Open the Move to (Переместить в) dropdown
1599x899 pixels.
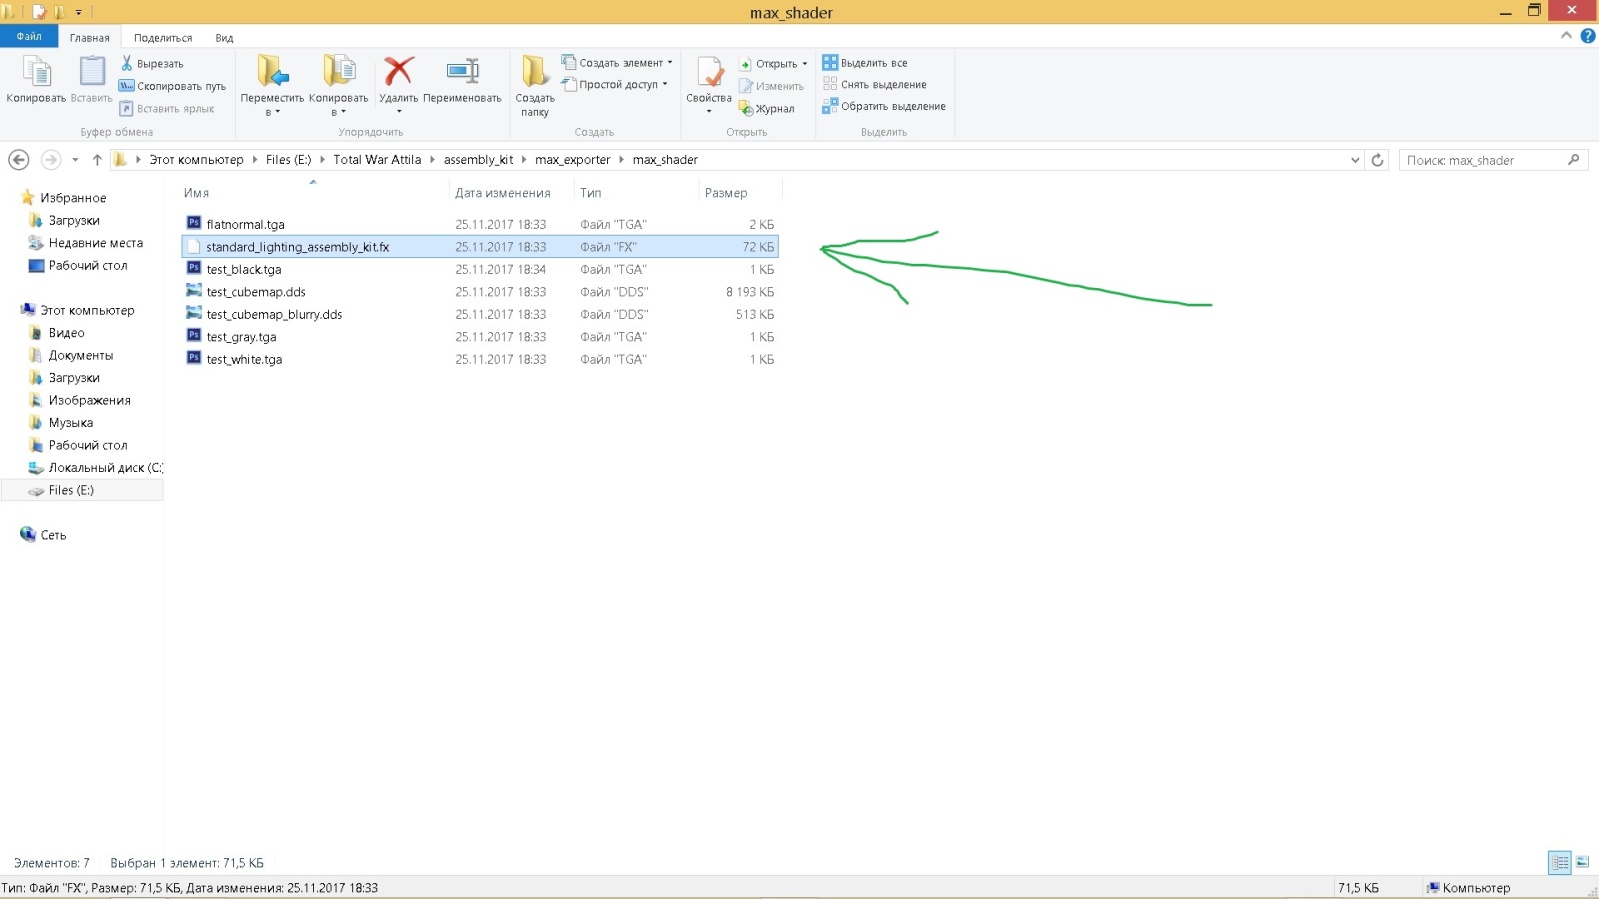coord(272,112)
